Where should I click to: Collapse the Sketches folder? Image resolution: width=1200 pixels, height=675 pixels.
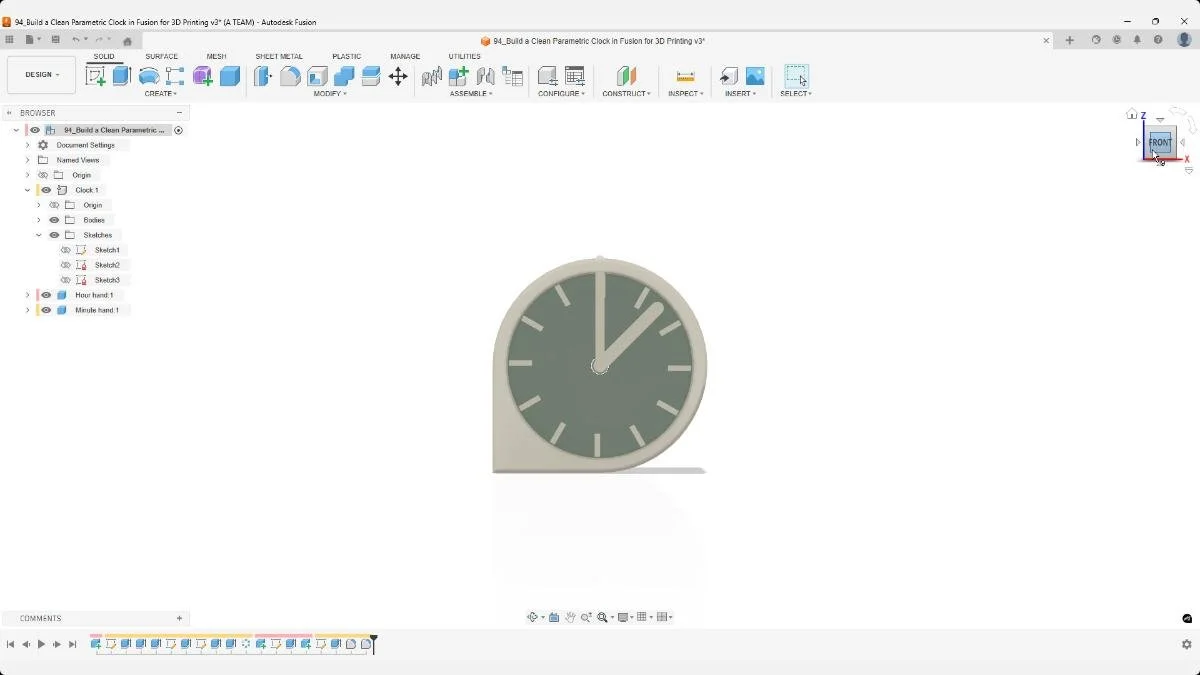[x=39, y=235]
